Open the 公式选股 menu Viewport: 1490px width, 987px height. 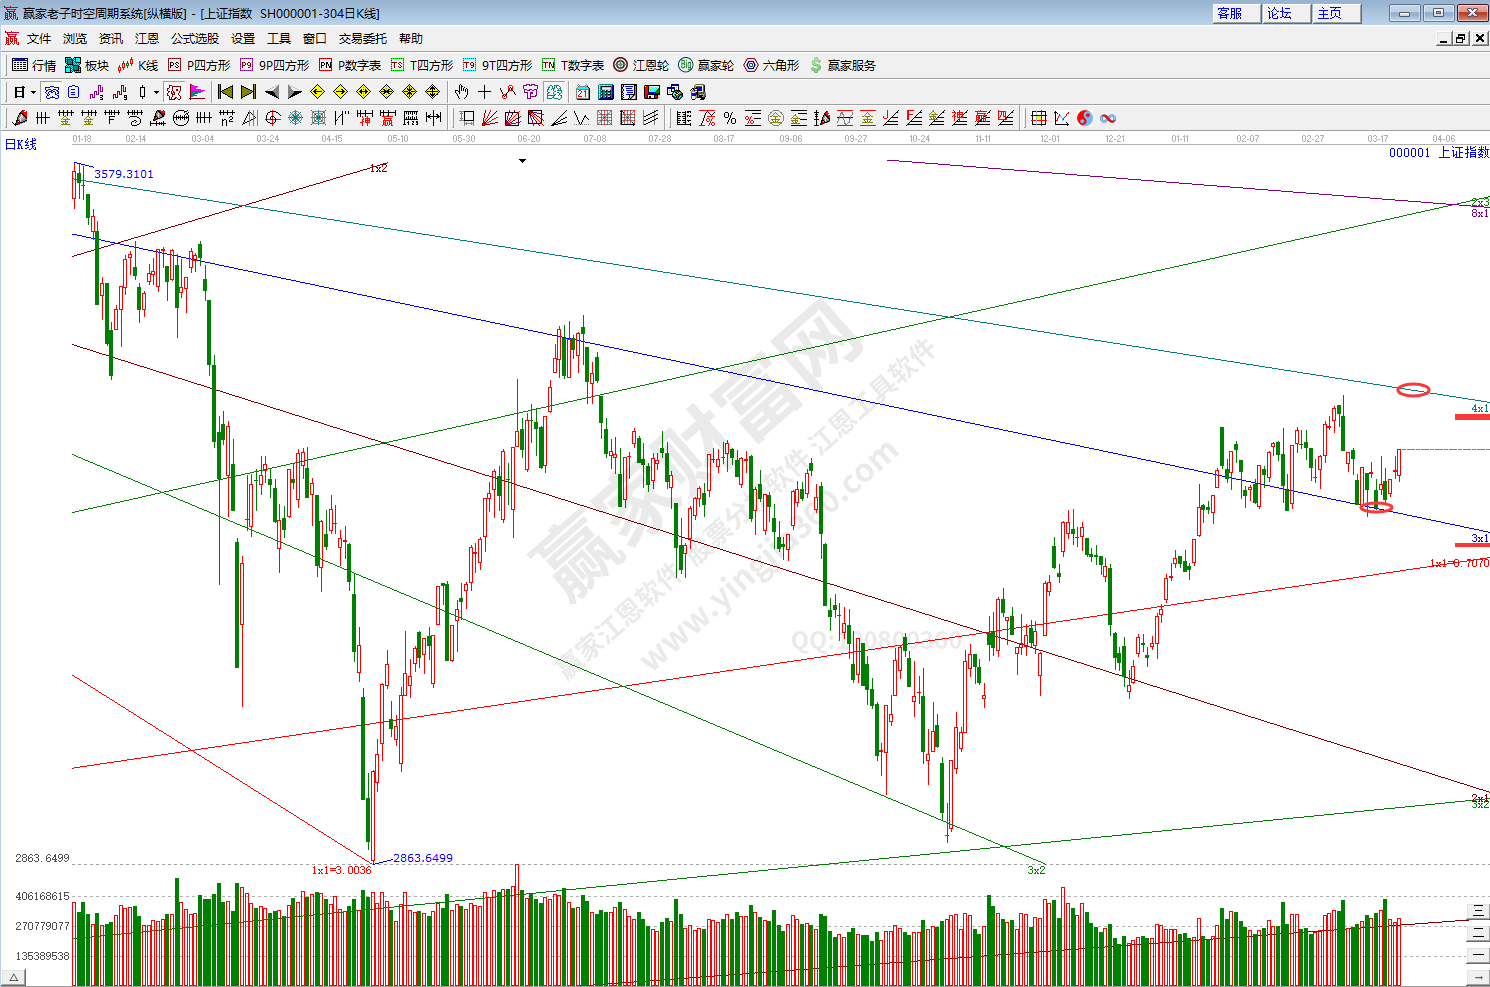tap(194, 38)
